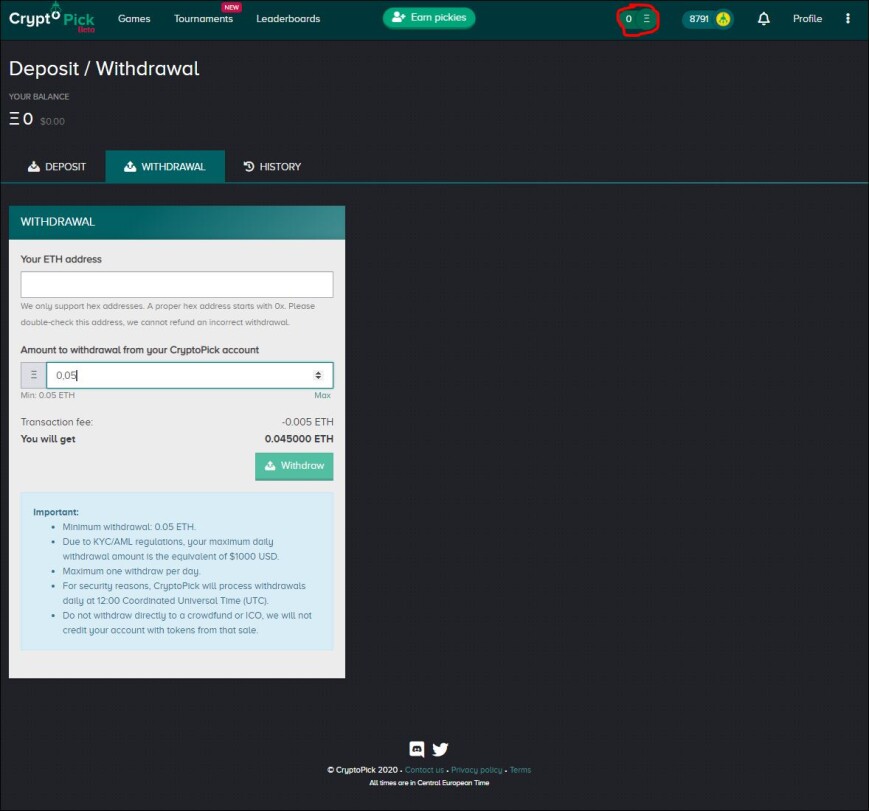Open the CryptoPick logo home link

coord(52,18)
